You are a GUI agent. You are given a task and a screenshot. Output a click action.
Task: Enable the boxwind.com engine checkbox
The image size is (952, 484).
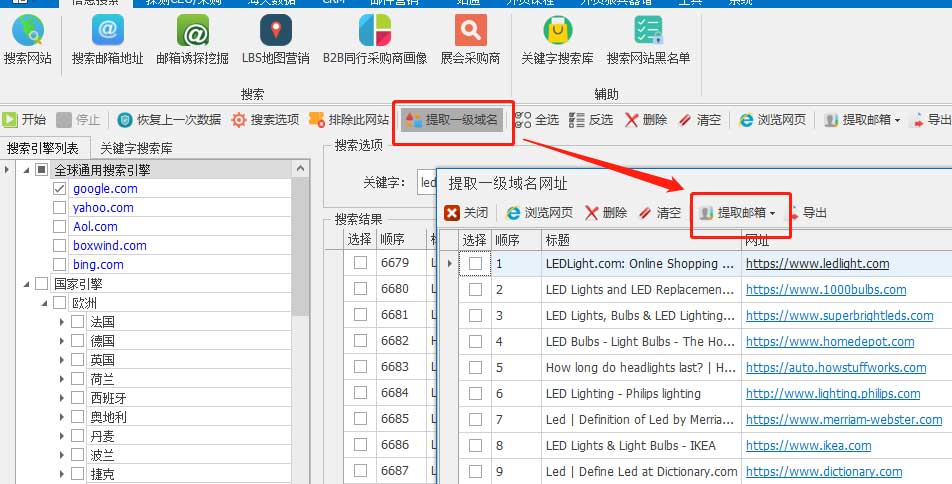(60, 246)
